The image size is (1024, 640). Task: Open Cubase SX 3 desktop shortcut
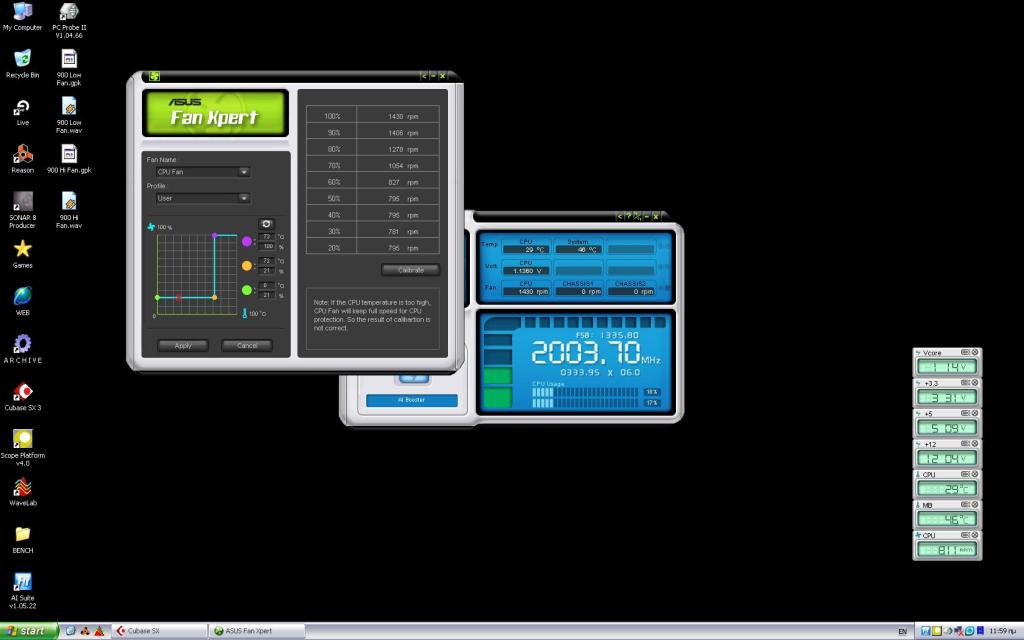22,396
